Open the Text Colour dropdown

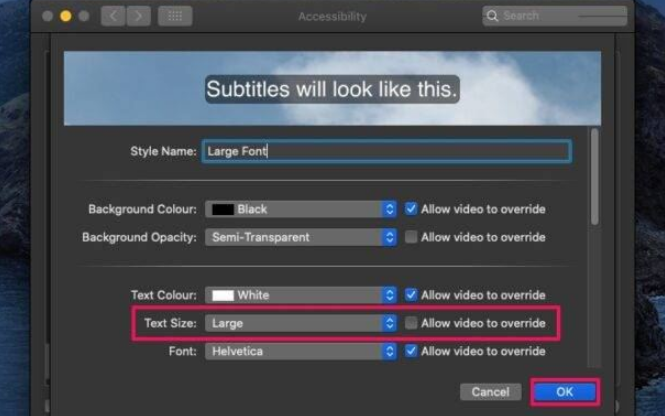[x=301, y=295]
